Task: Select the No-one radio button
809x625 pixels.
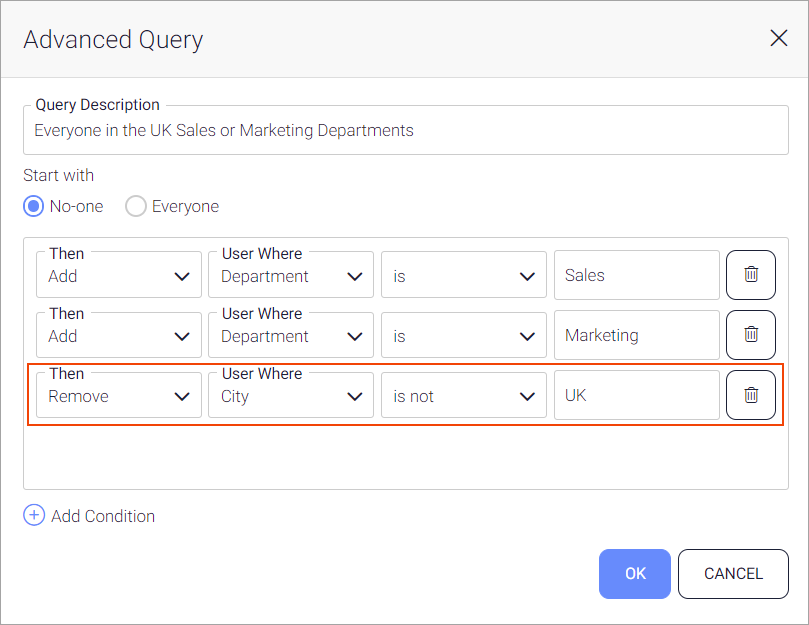Action: point(34,206)
